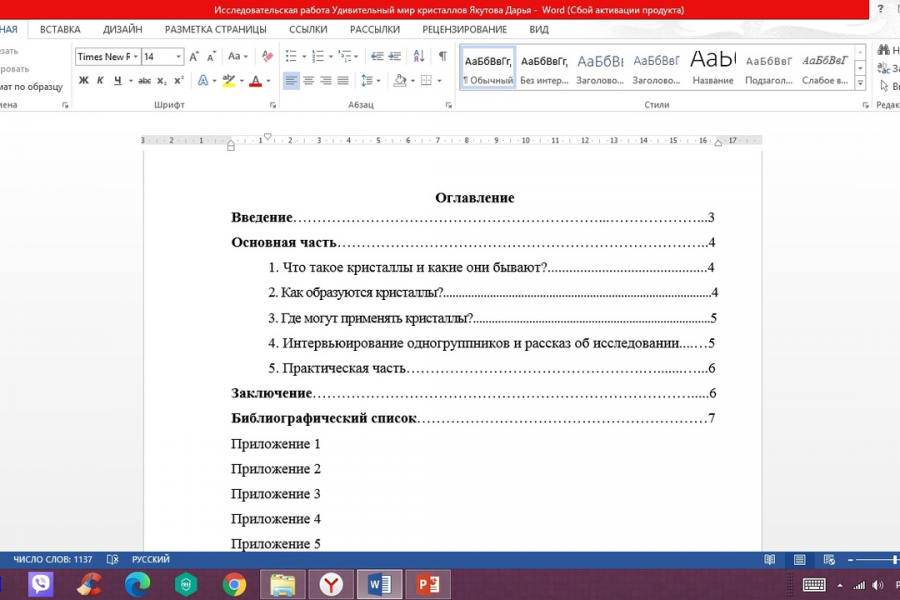Image resolution: width=900 pixels, height=600 pixels.
Task: Expand bullets library dropdown arrow
Action: pos(304,56)
